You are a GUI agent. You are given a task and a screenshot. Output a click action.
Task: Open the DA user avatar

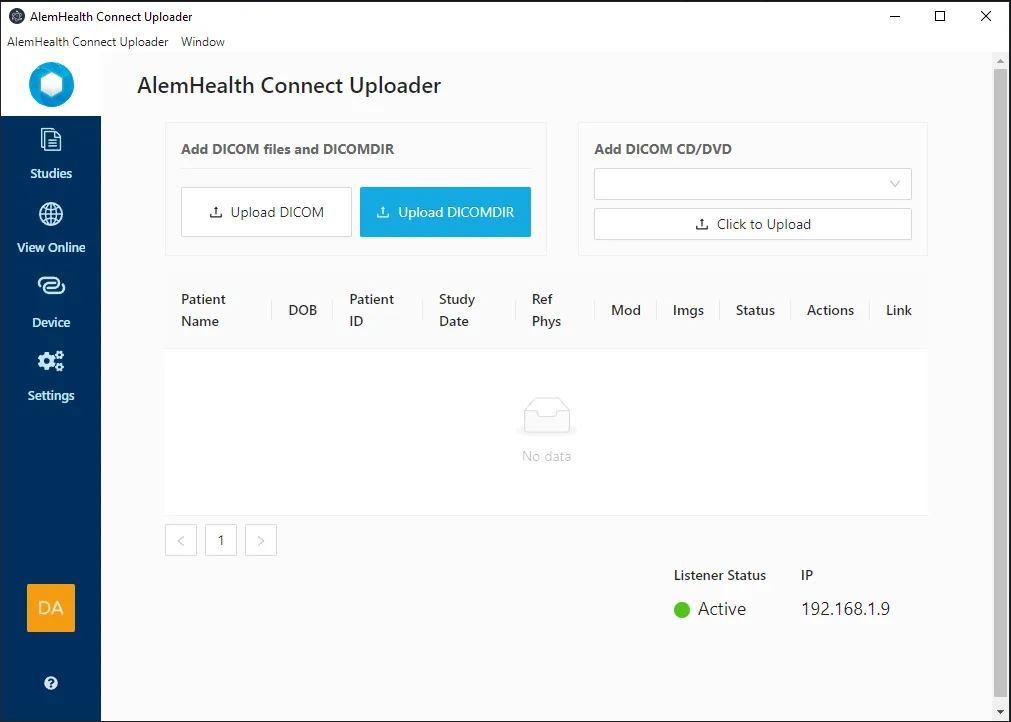point(51,608)
